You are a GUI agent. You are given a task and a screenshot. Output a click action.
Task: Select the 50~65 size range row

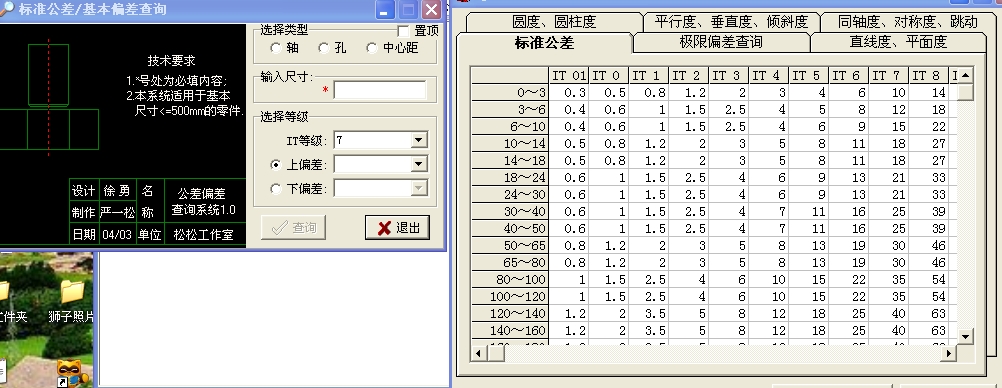coord(510,245)
